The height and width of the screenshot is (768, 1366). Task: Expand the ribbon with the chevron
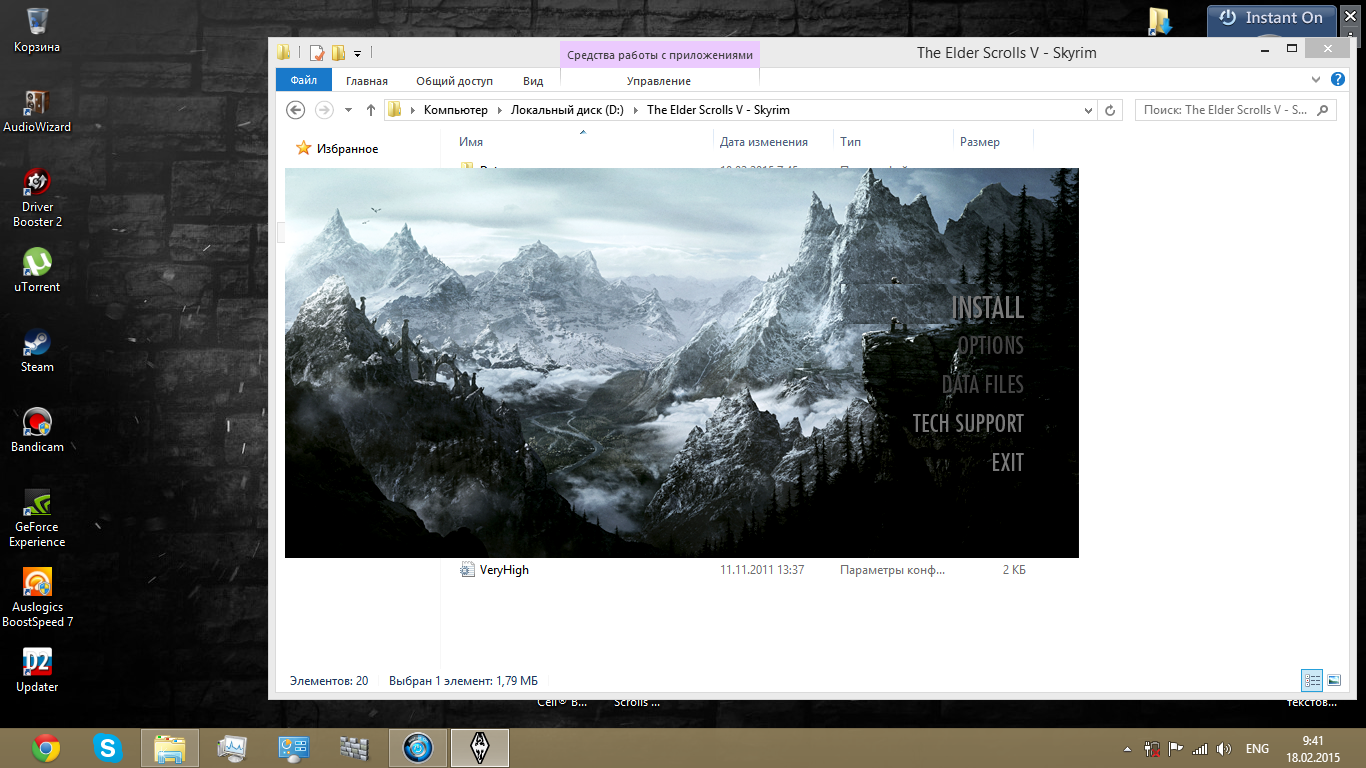[x=1316, y=80]
